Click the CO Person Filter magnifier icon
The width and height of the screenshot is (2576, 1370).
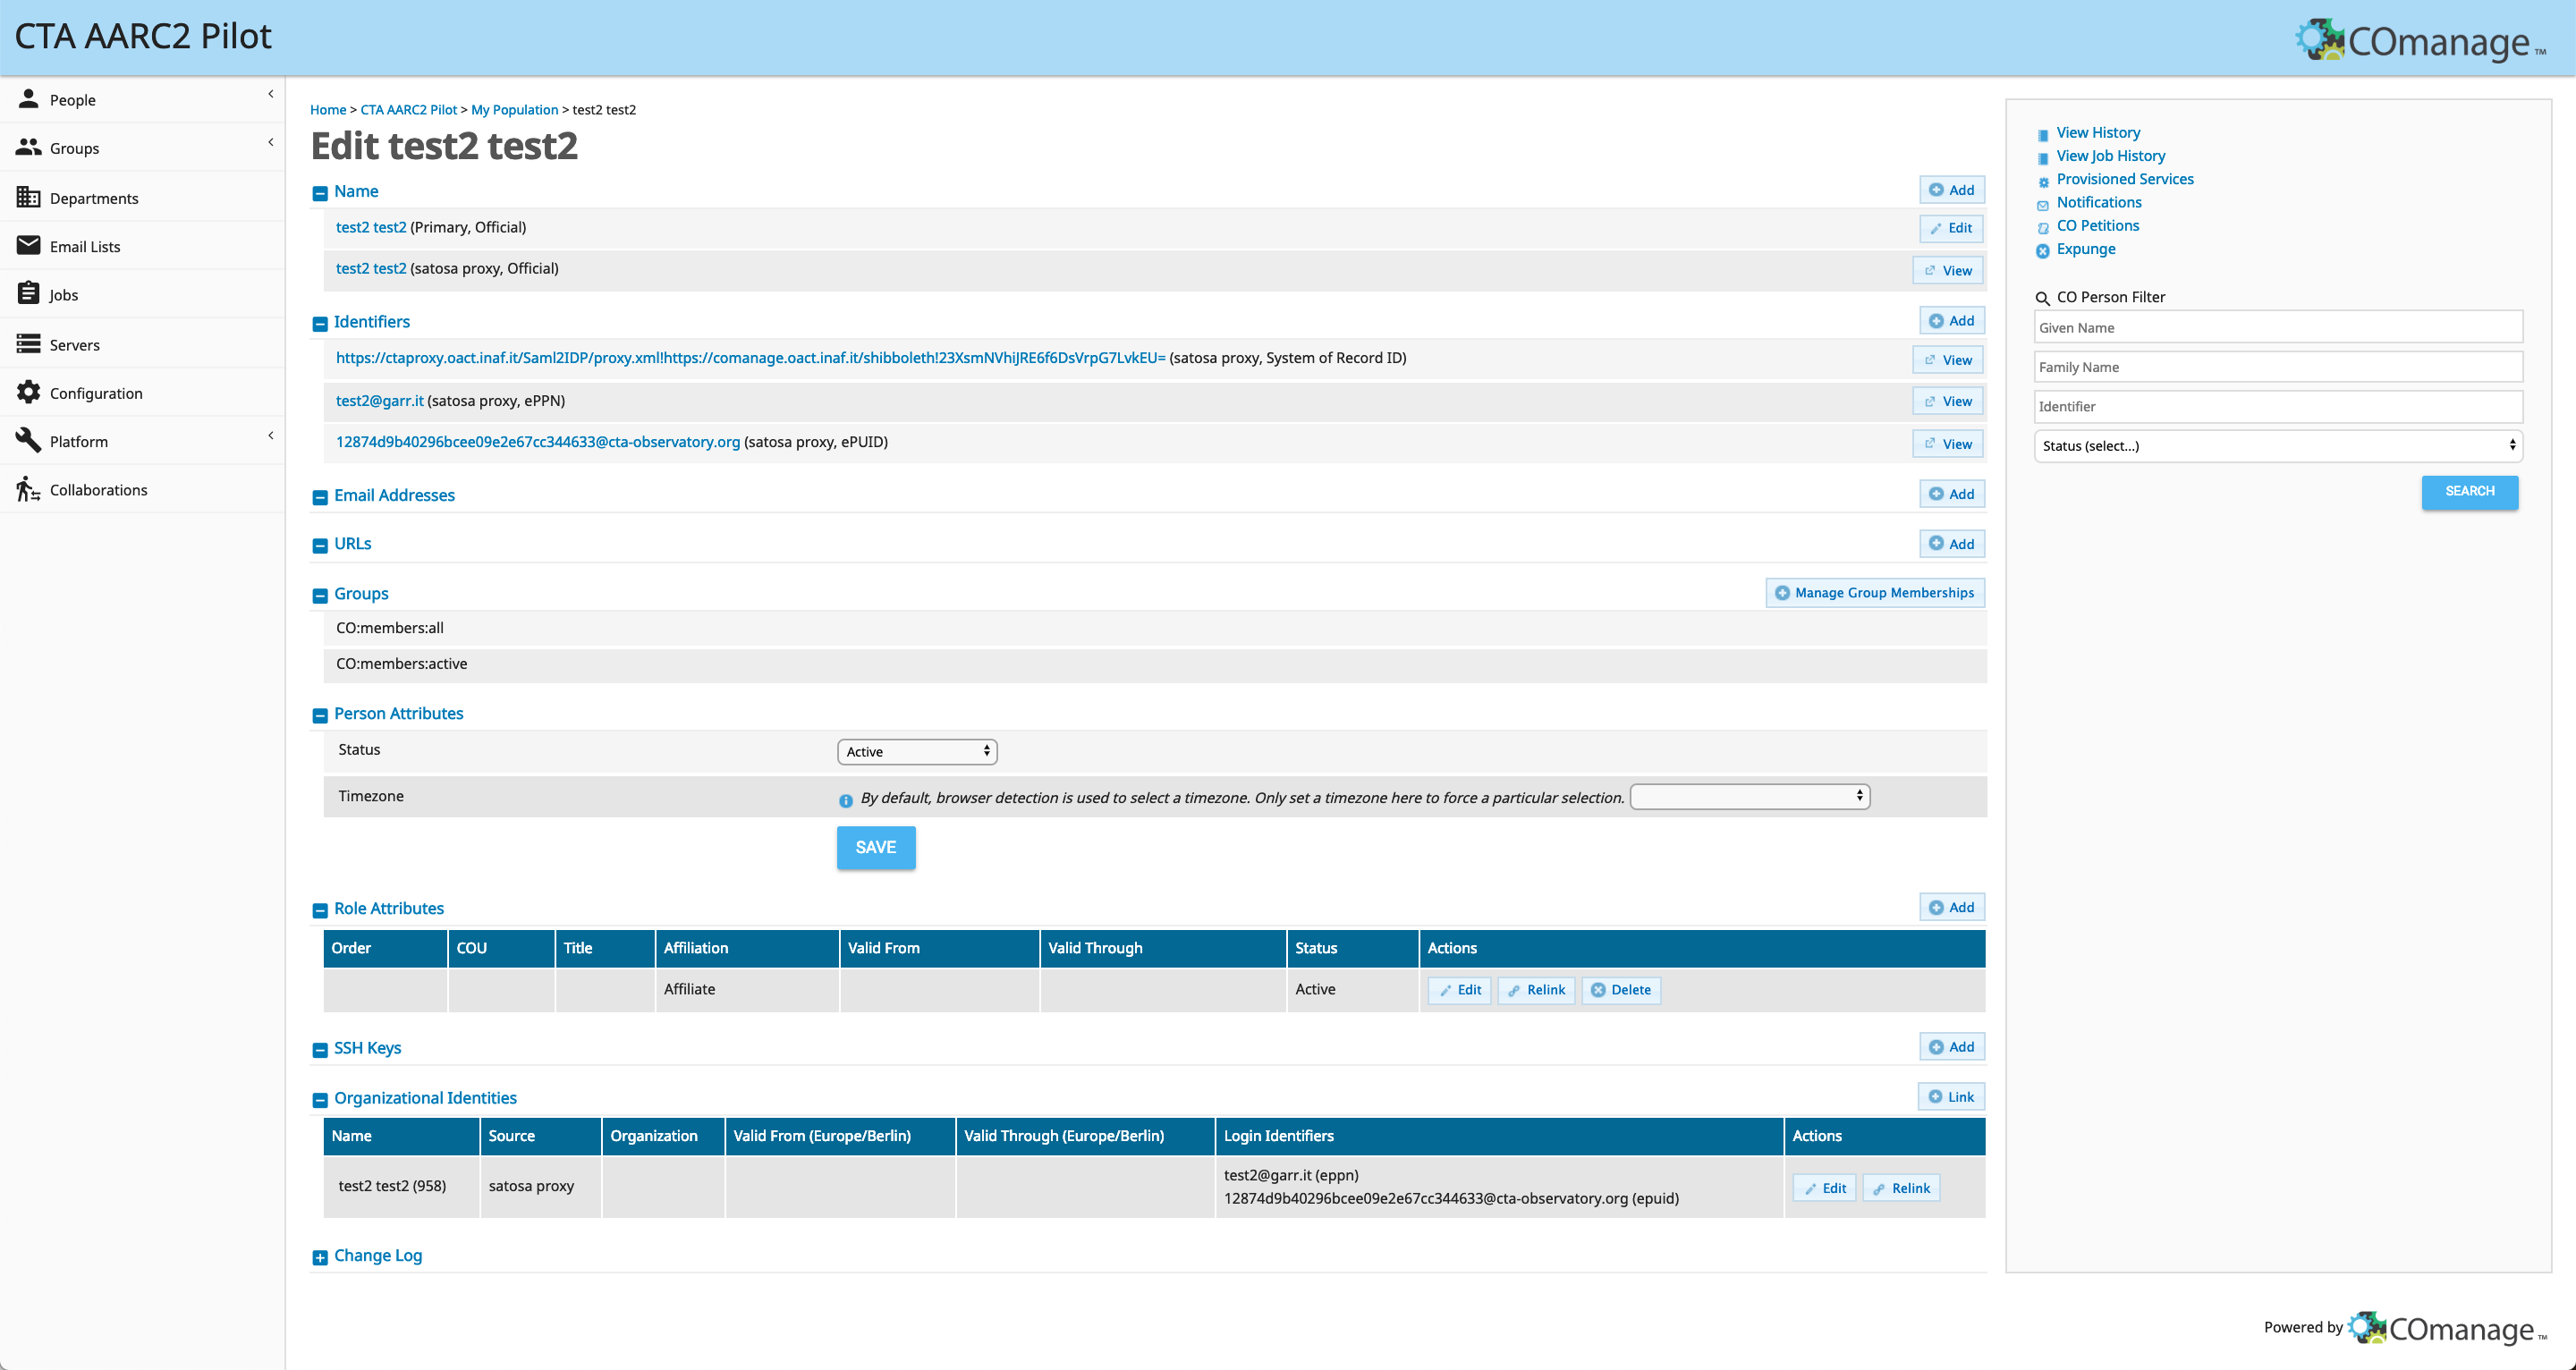[2043, 298]
